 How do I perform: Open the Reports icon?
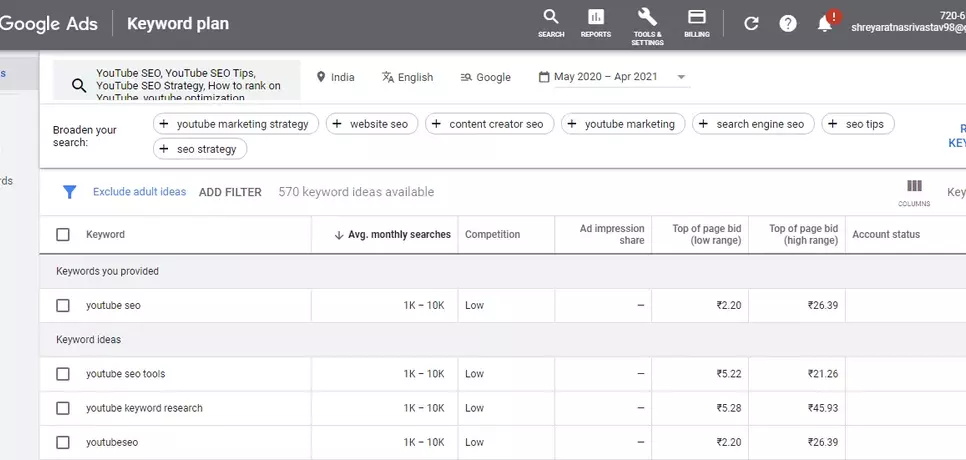596,17
